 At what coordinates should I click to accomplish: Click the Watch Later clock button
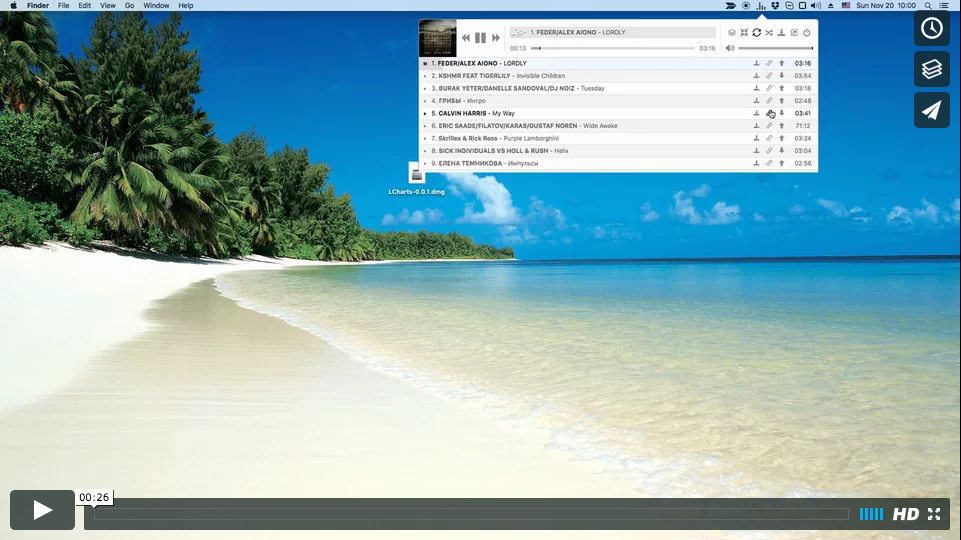[932, 28]
